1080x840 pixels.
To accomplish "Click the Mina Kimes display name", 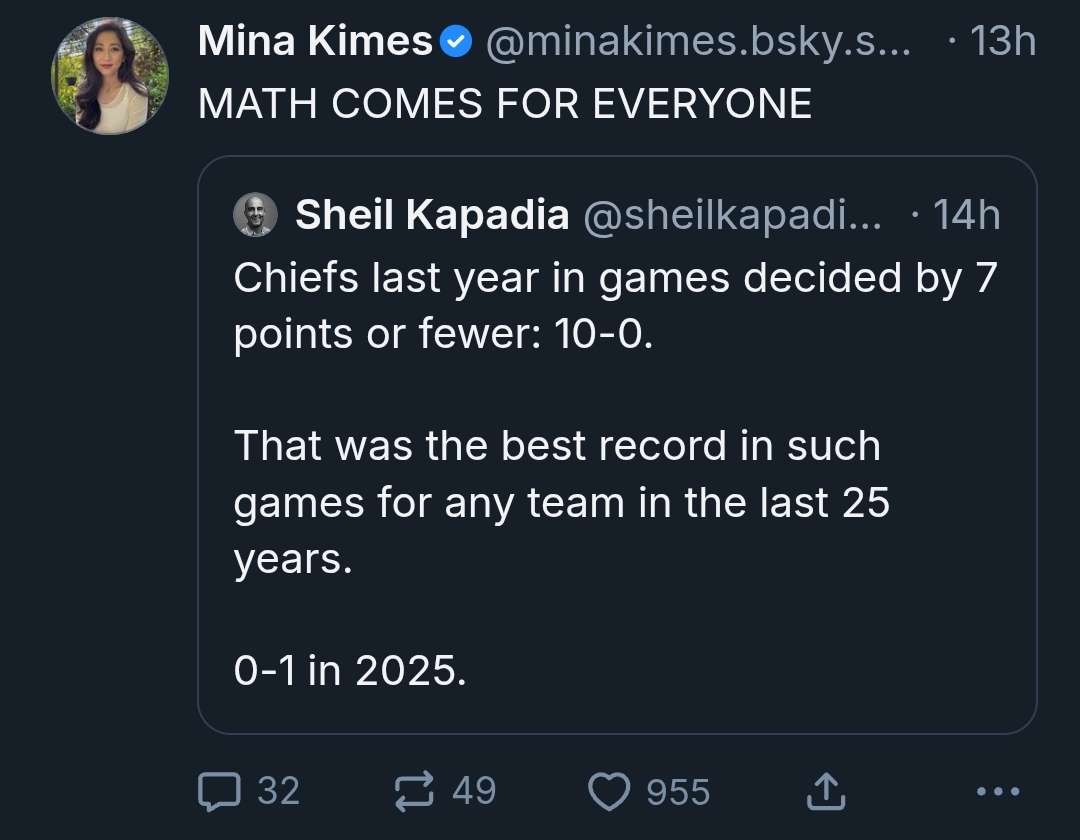I will [315, 41].
